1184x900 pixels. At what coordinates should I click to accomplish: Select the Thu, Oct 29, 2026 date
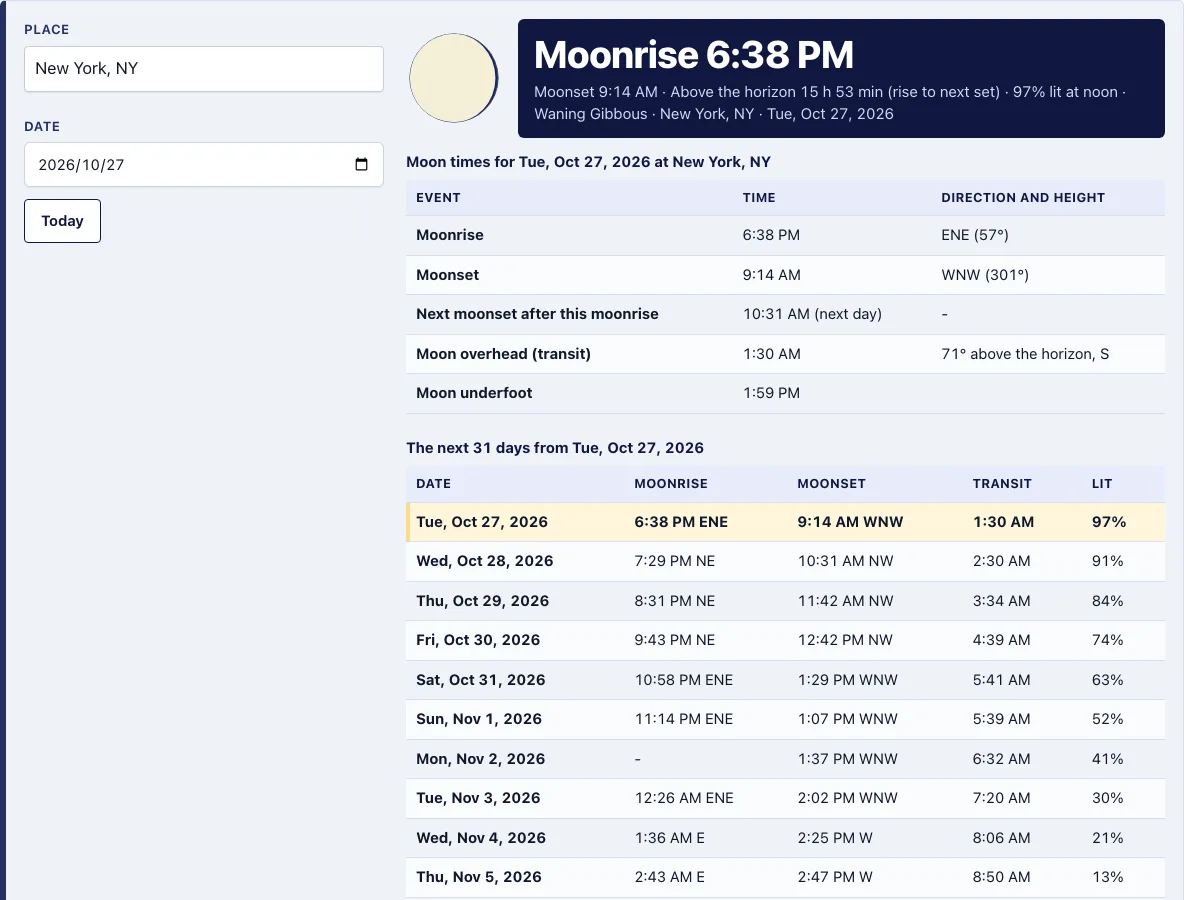click(482, 601)
